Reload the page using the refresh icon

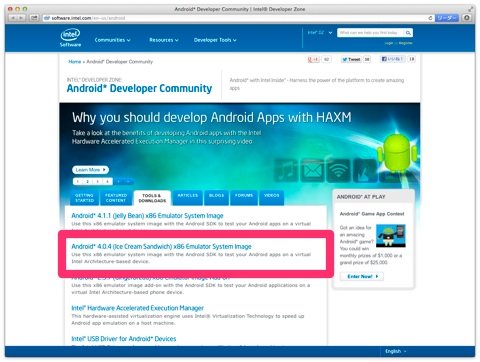coord(430,18)
